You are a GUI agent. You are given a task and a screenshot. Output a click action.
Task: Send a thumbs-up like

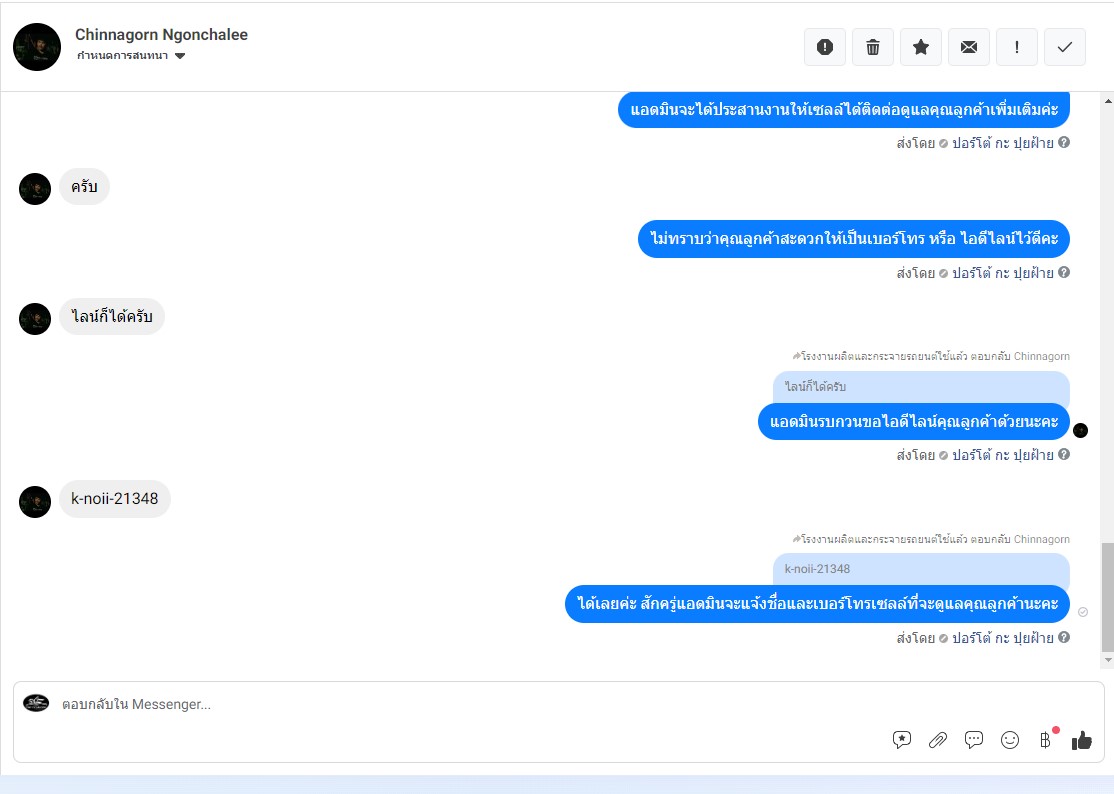1081,740
